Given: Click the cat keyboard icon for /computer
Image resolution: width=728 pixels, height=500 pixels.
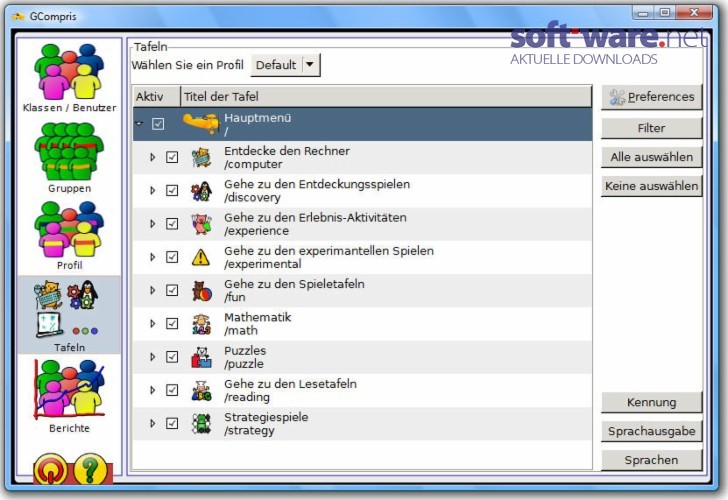Looking at the screenshot, I should 202,157.
